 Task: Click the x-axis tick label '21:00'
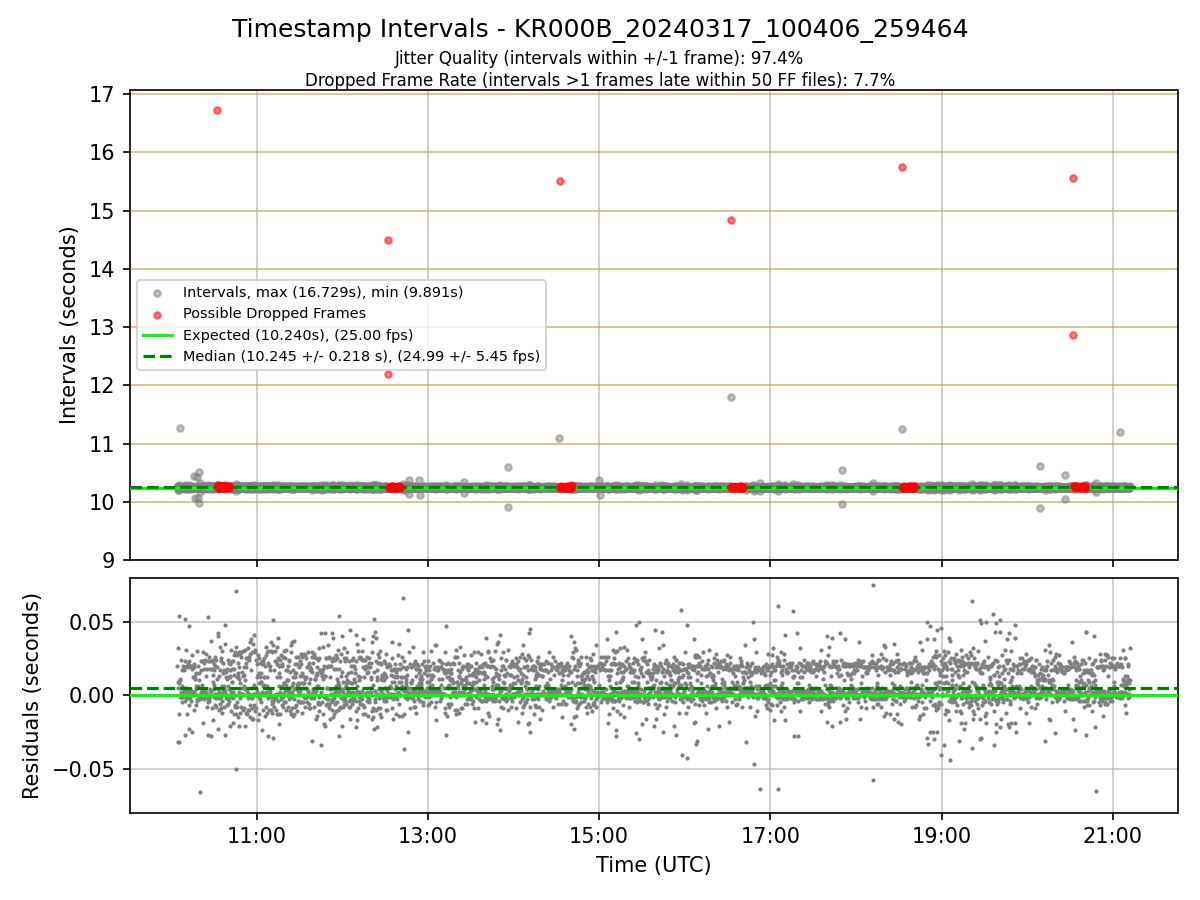pos(1113,837)
